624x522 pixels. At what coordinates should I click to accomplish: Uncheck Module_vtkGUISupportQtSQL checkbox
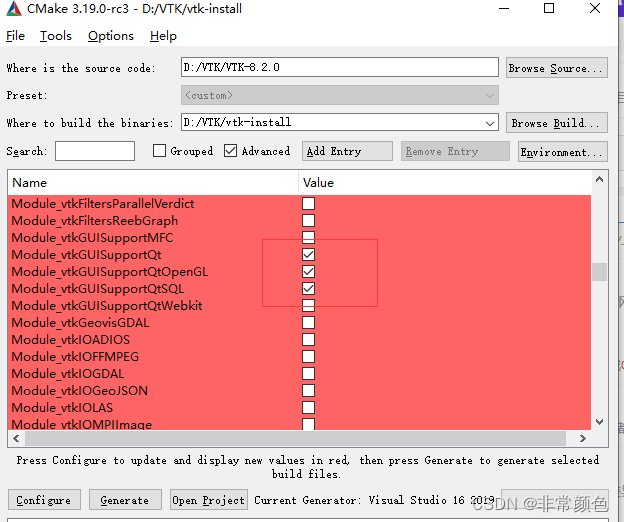308,288
